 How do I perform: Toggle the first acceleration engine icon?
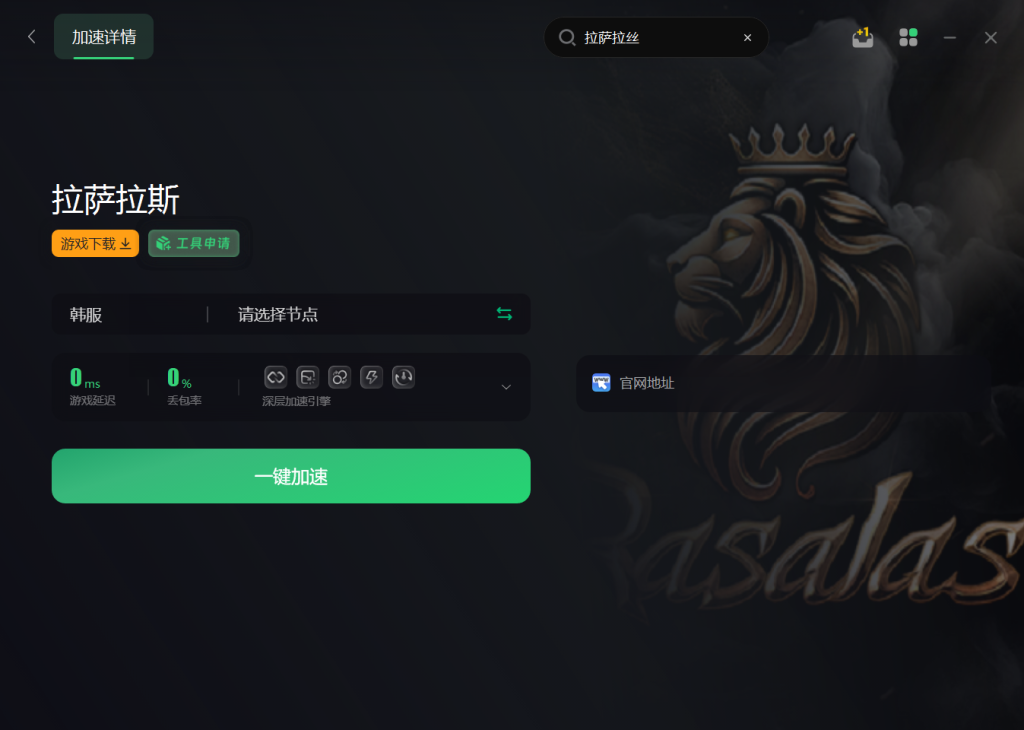coord(276,377)
